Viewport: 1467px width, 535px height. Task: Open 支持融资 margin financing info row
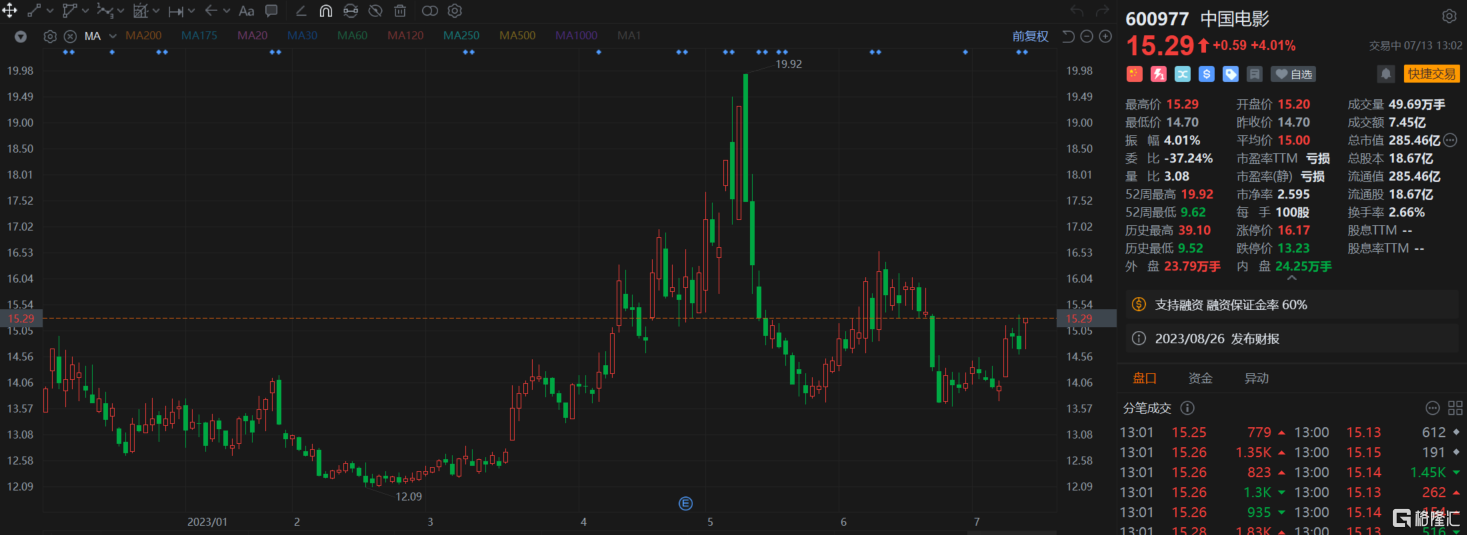pyautogui.click(x=1292, y=305)
